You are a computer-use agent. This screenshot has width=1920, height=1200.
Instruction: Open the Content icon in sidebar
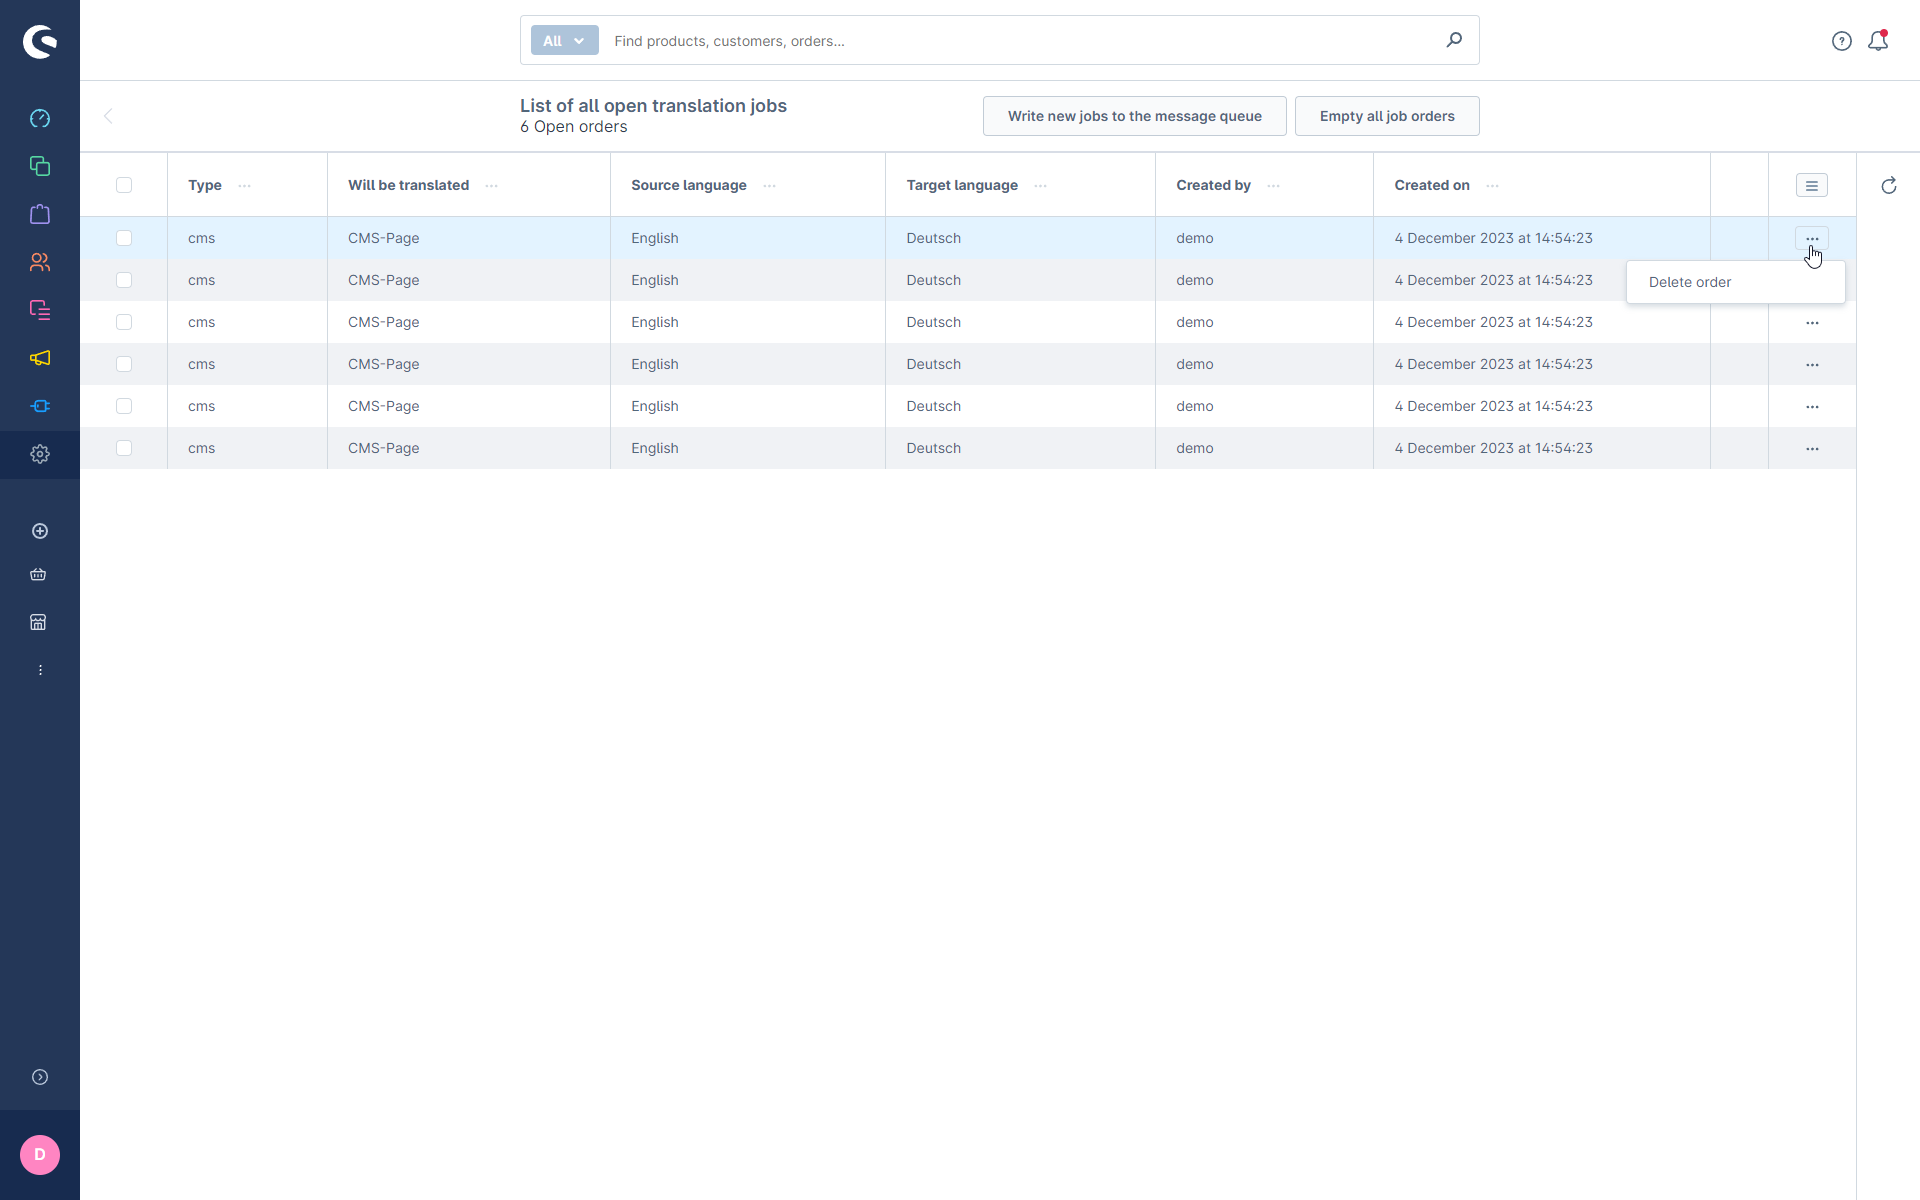coord(40,310)
